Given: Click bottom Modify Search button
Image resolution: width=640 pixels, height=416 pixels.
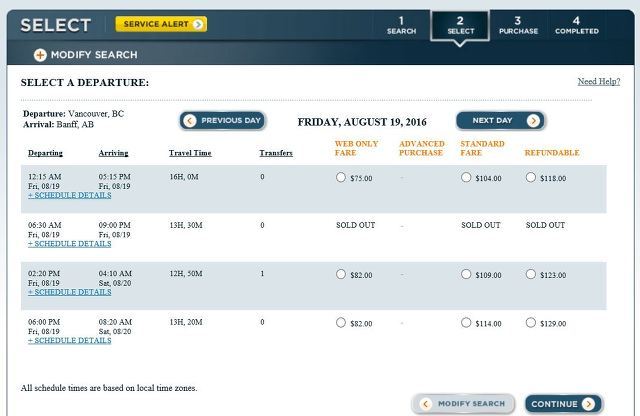Looking at the screenshot, I should [464, 404].
